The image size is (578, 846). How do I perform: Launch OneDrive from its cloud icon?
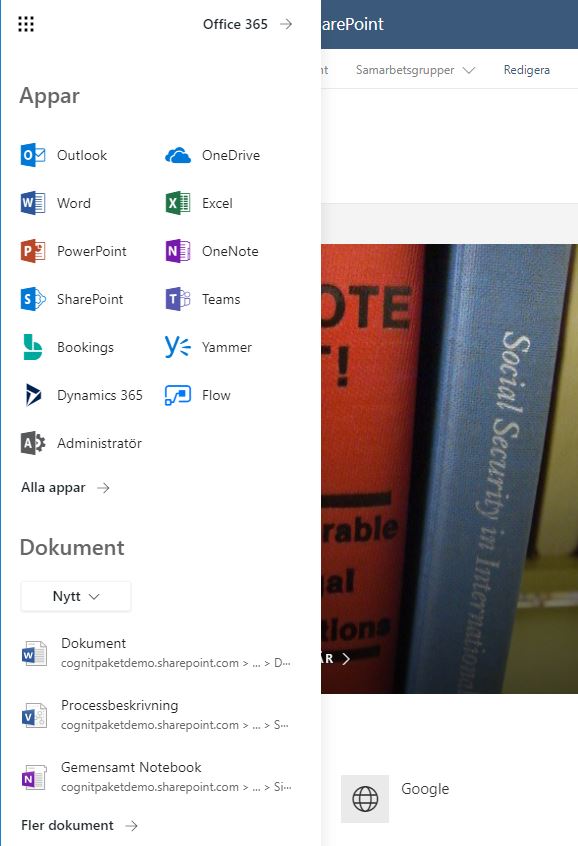(178, 155)
